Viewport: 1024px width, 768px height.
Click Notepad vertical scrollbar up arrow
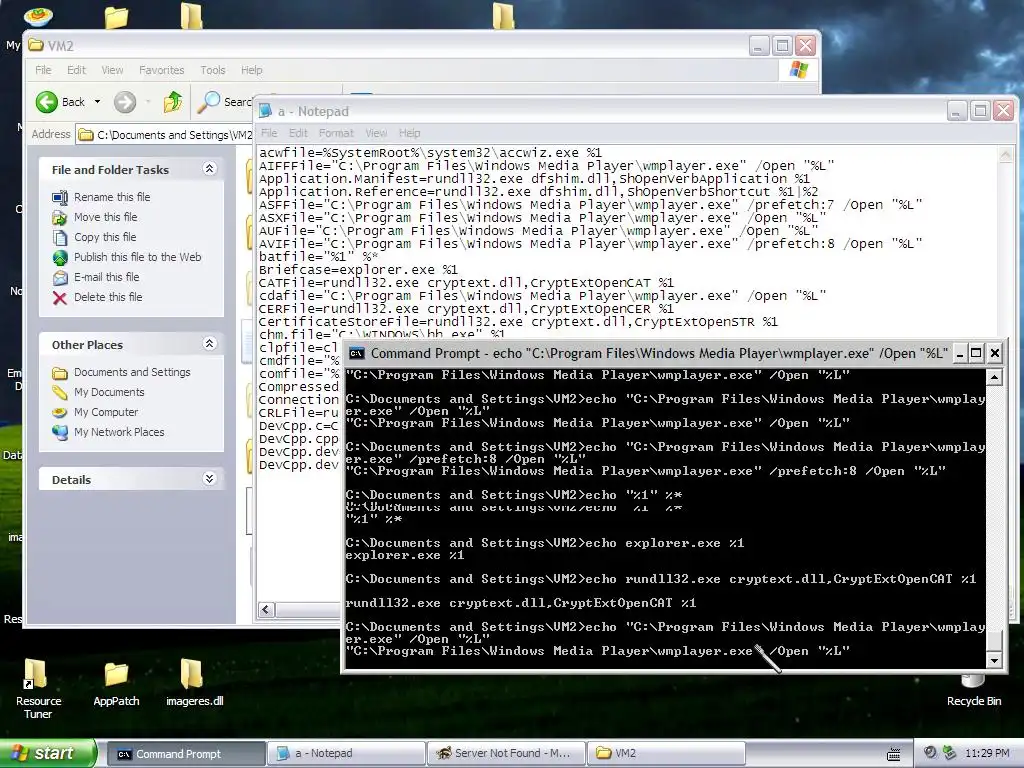[x=1006, y=155]
